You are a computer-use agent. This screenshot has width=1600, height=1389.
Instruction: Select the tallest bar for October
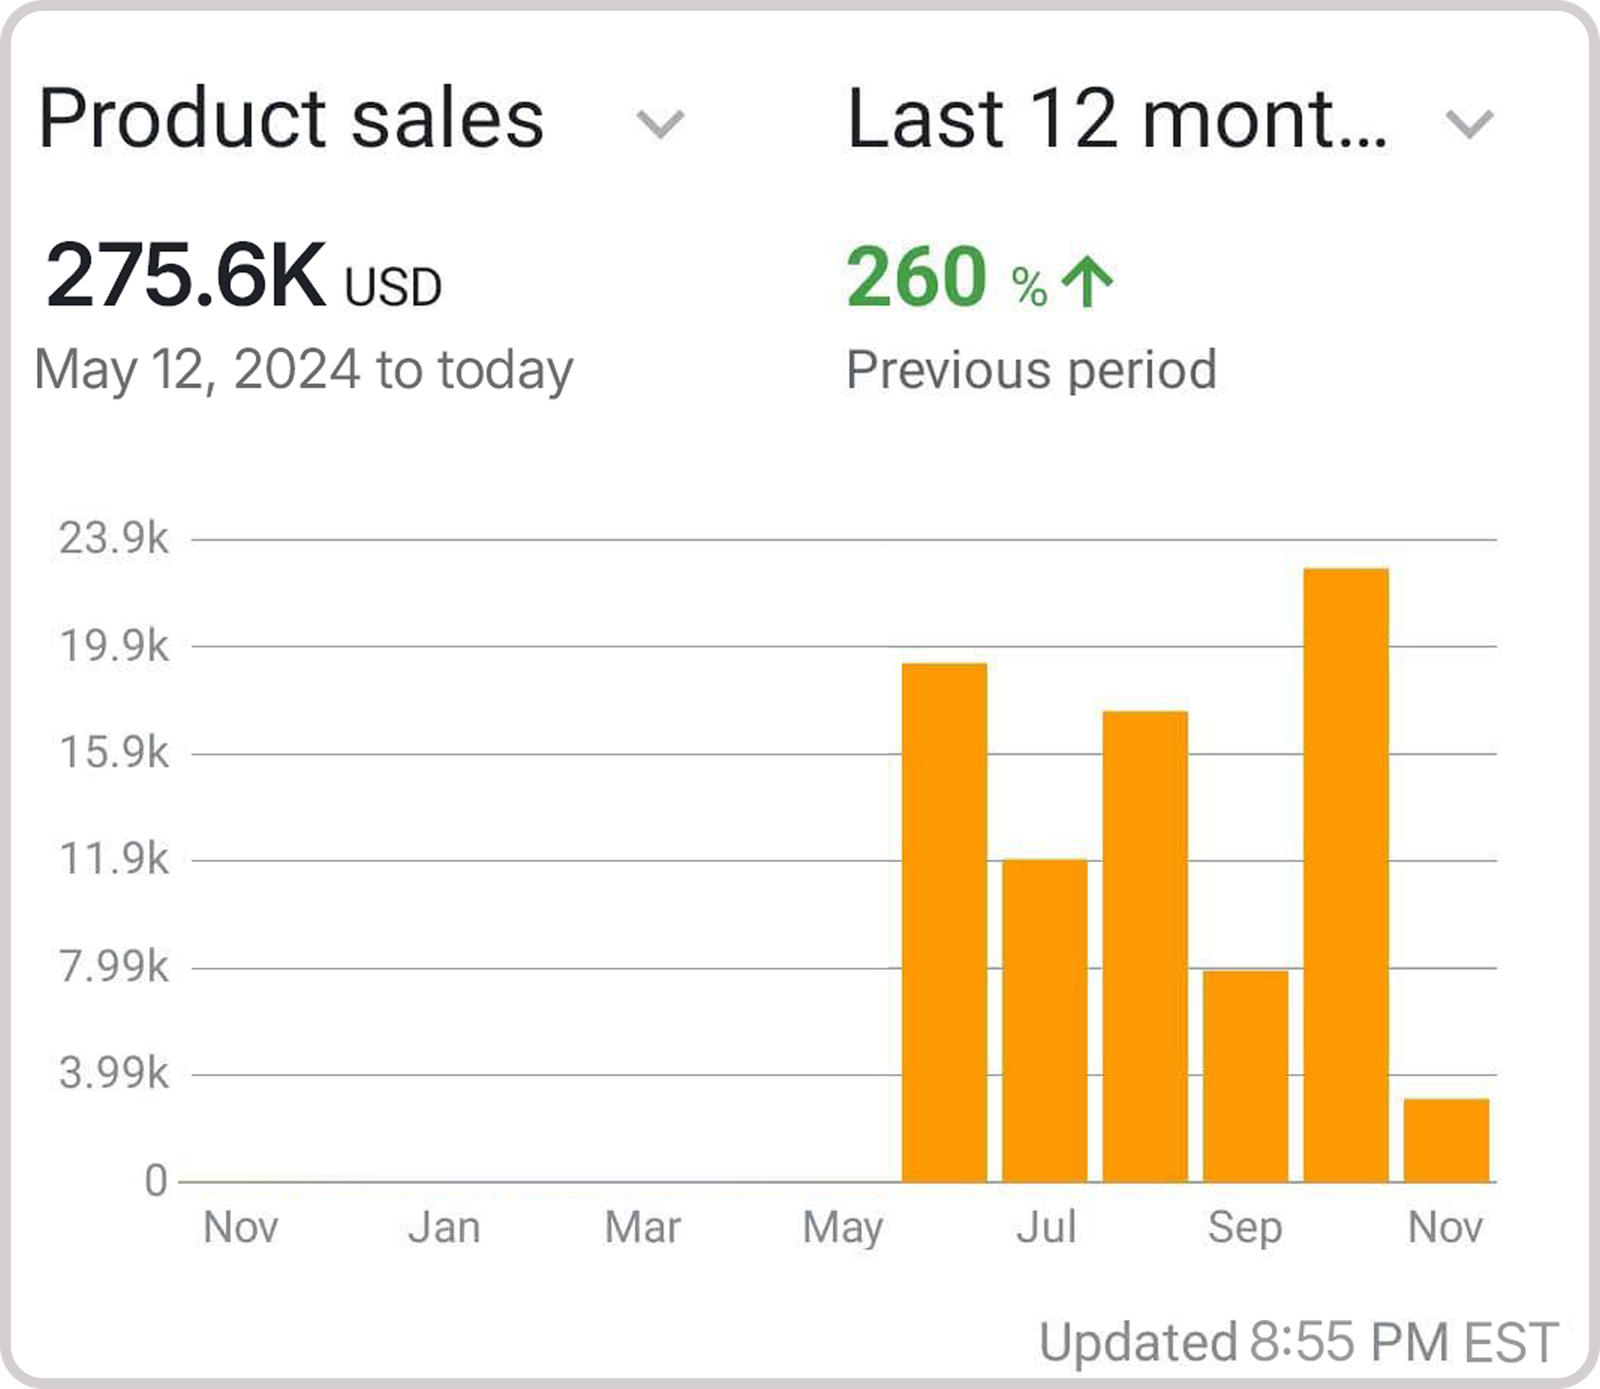pos(1346,875)
